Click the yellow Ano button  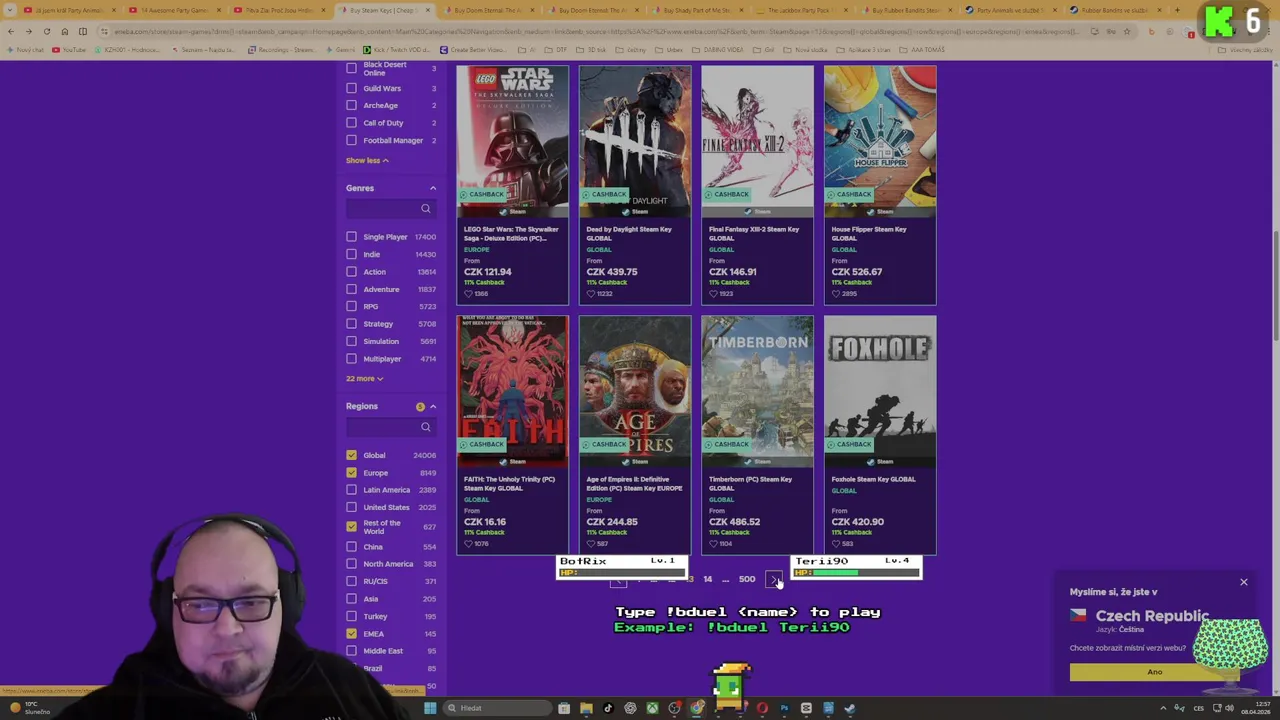pos(1154,672)
